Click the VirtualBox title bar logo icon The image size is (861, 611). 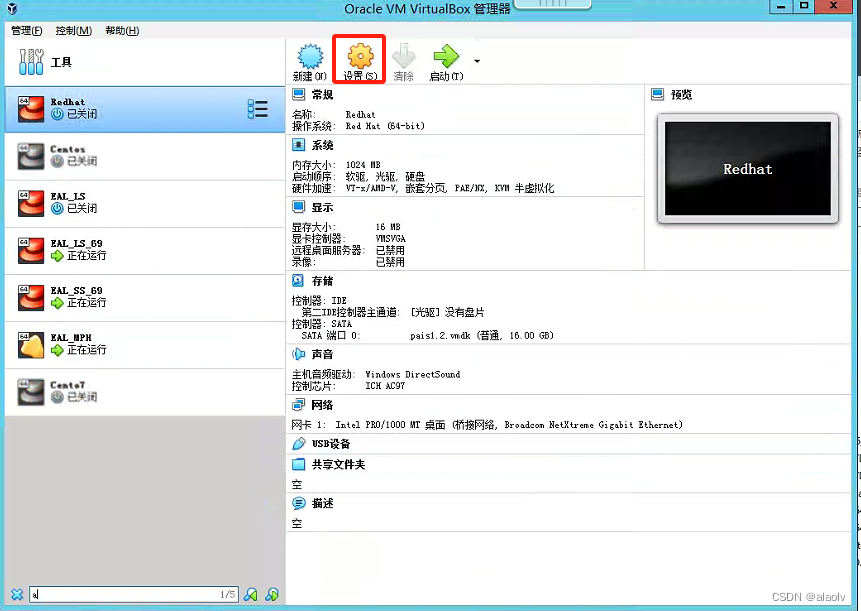[12, 8]
